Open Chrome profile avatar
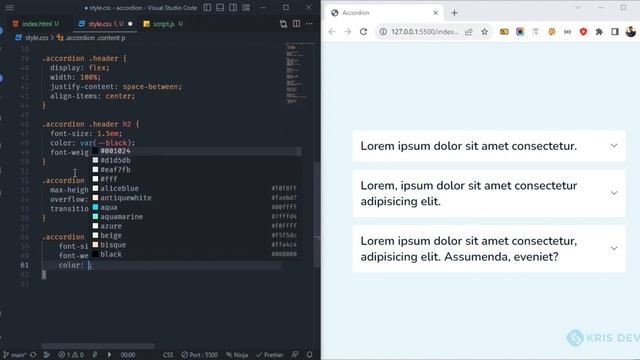This screenshot has width=640, height=360. coord(631,32)
